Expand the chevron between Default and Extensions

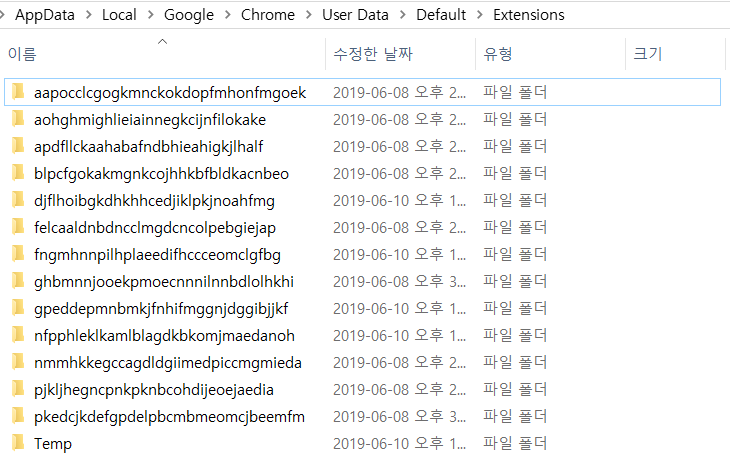point(480,15)
